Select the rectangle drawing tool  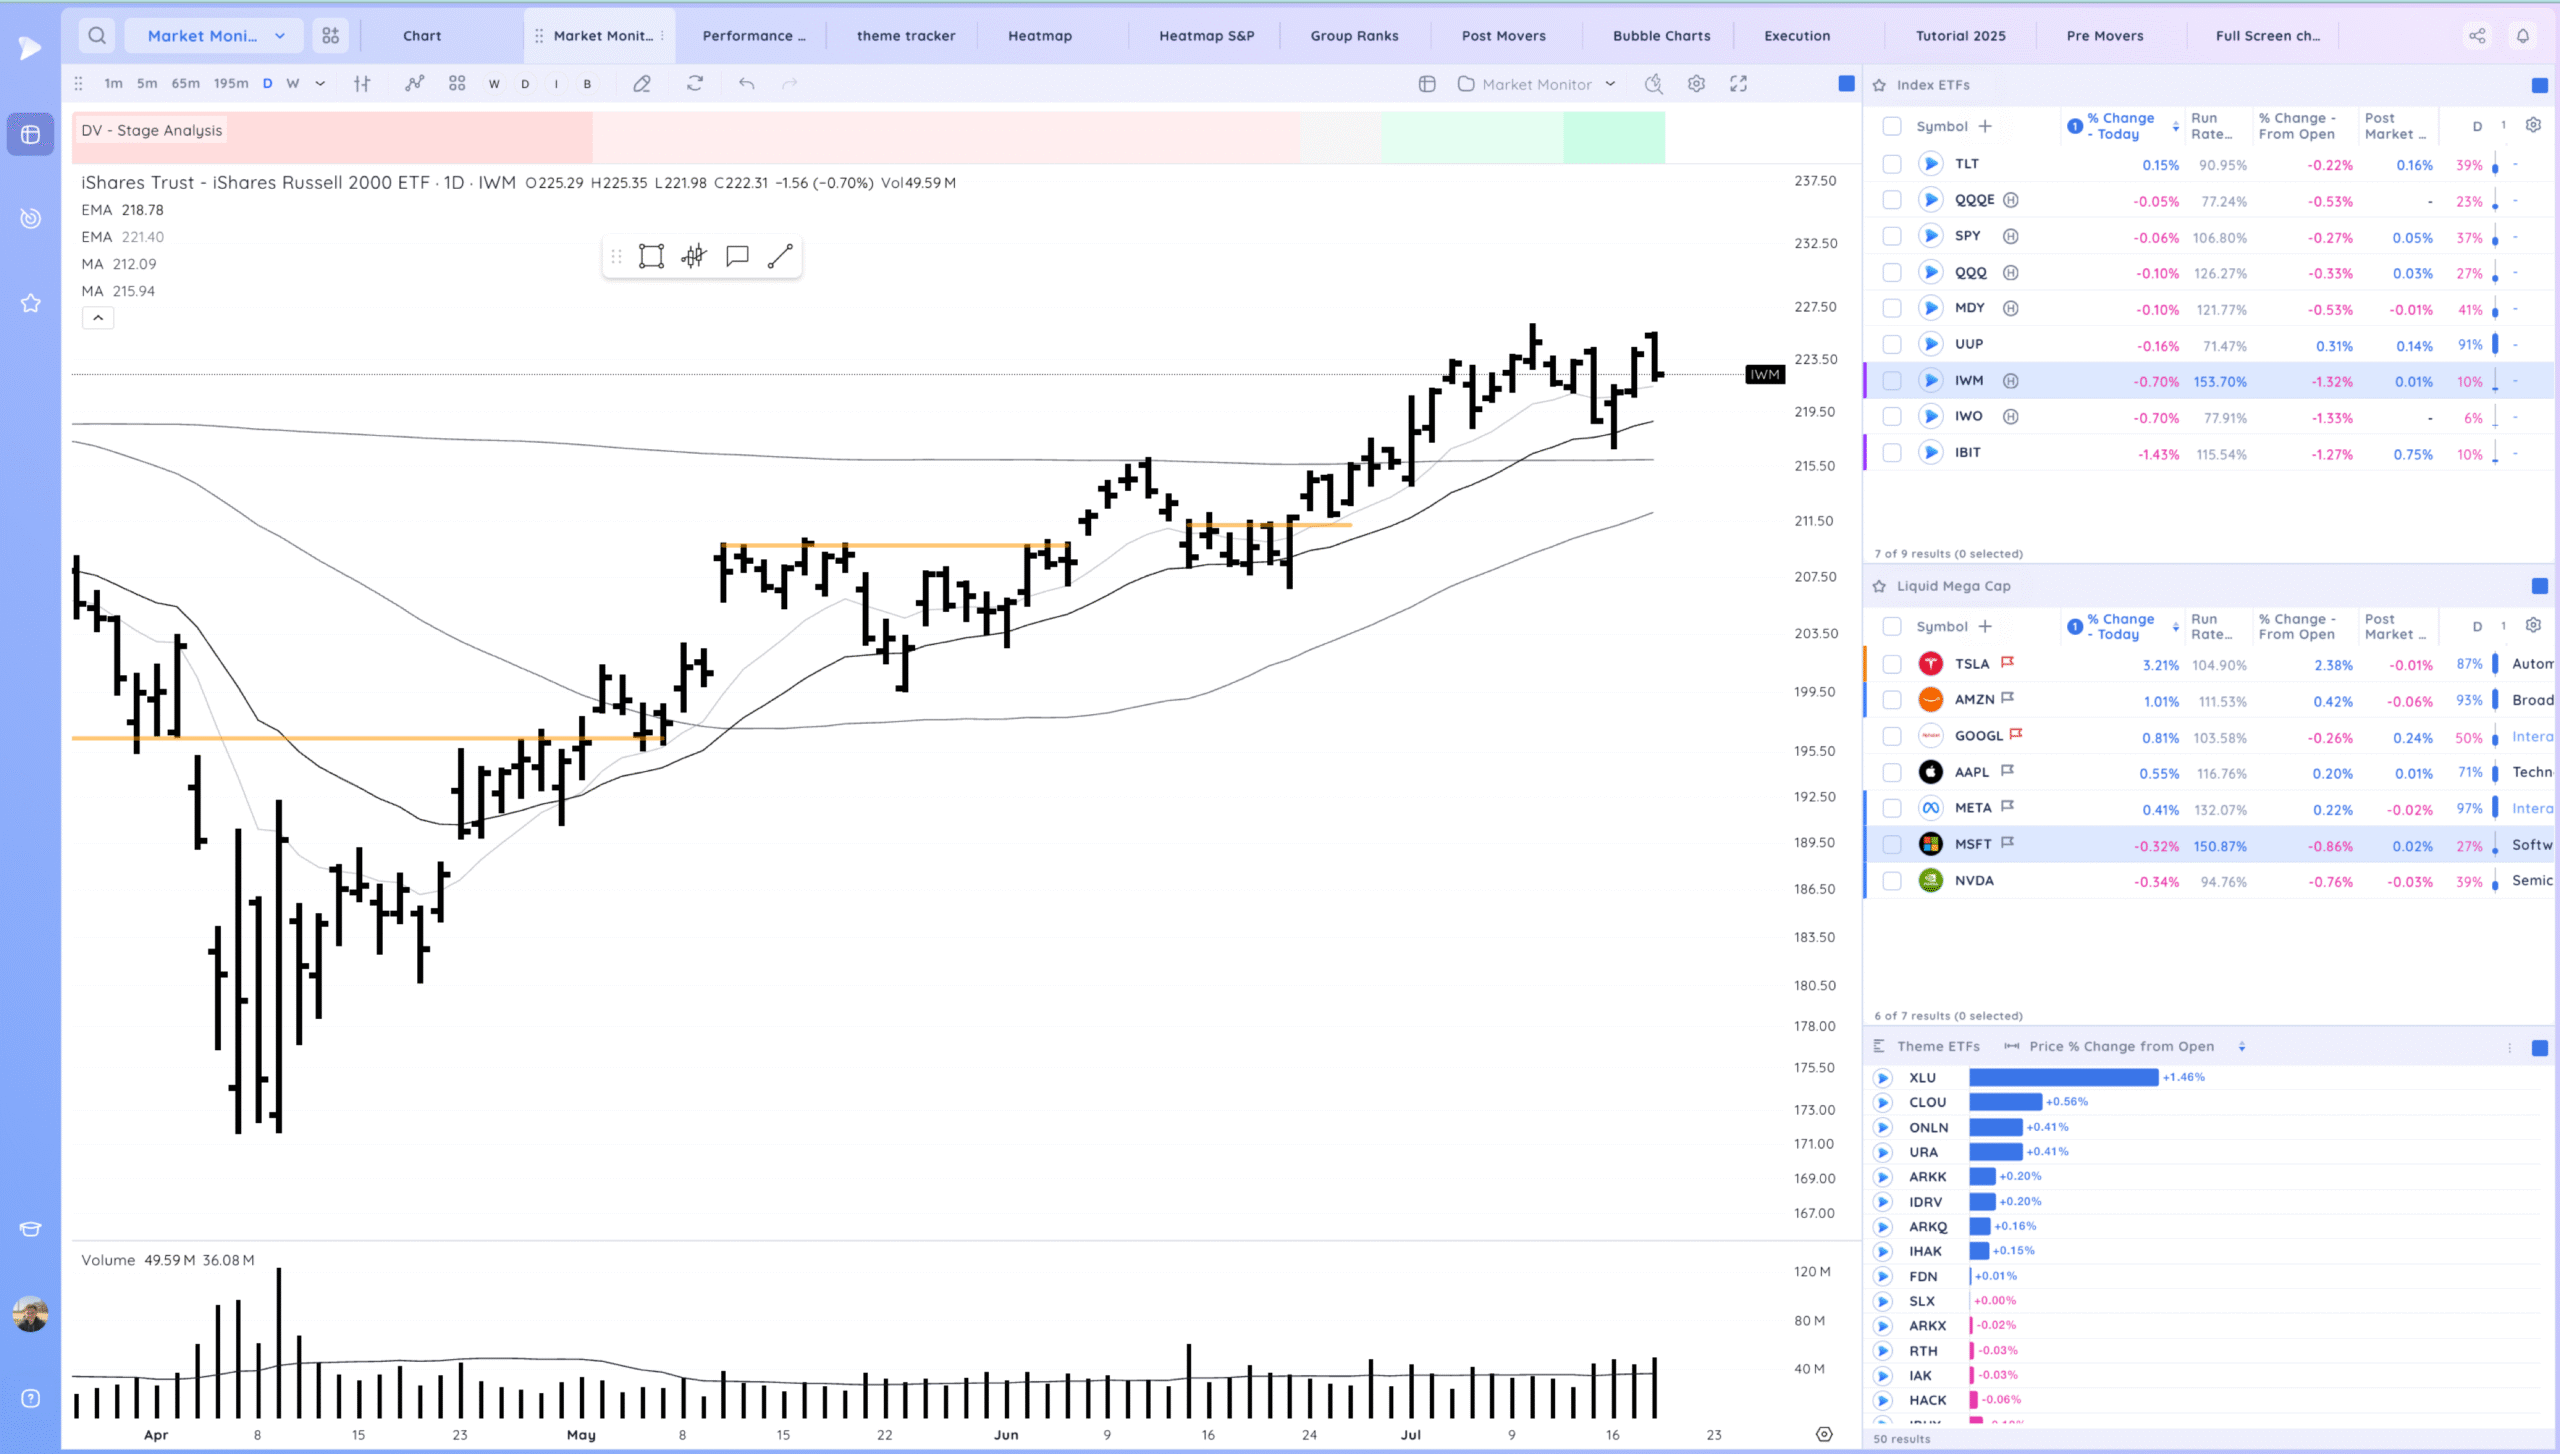651,256
